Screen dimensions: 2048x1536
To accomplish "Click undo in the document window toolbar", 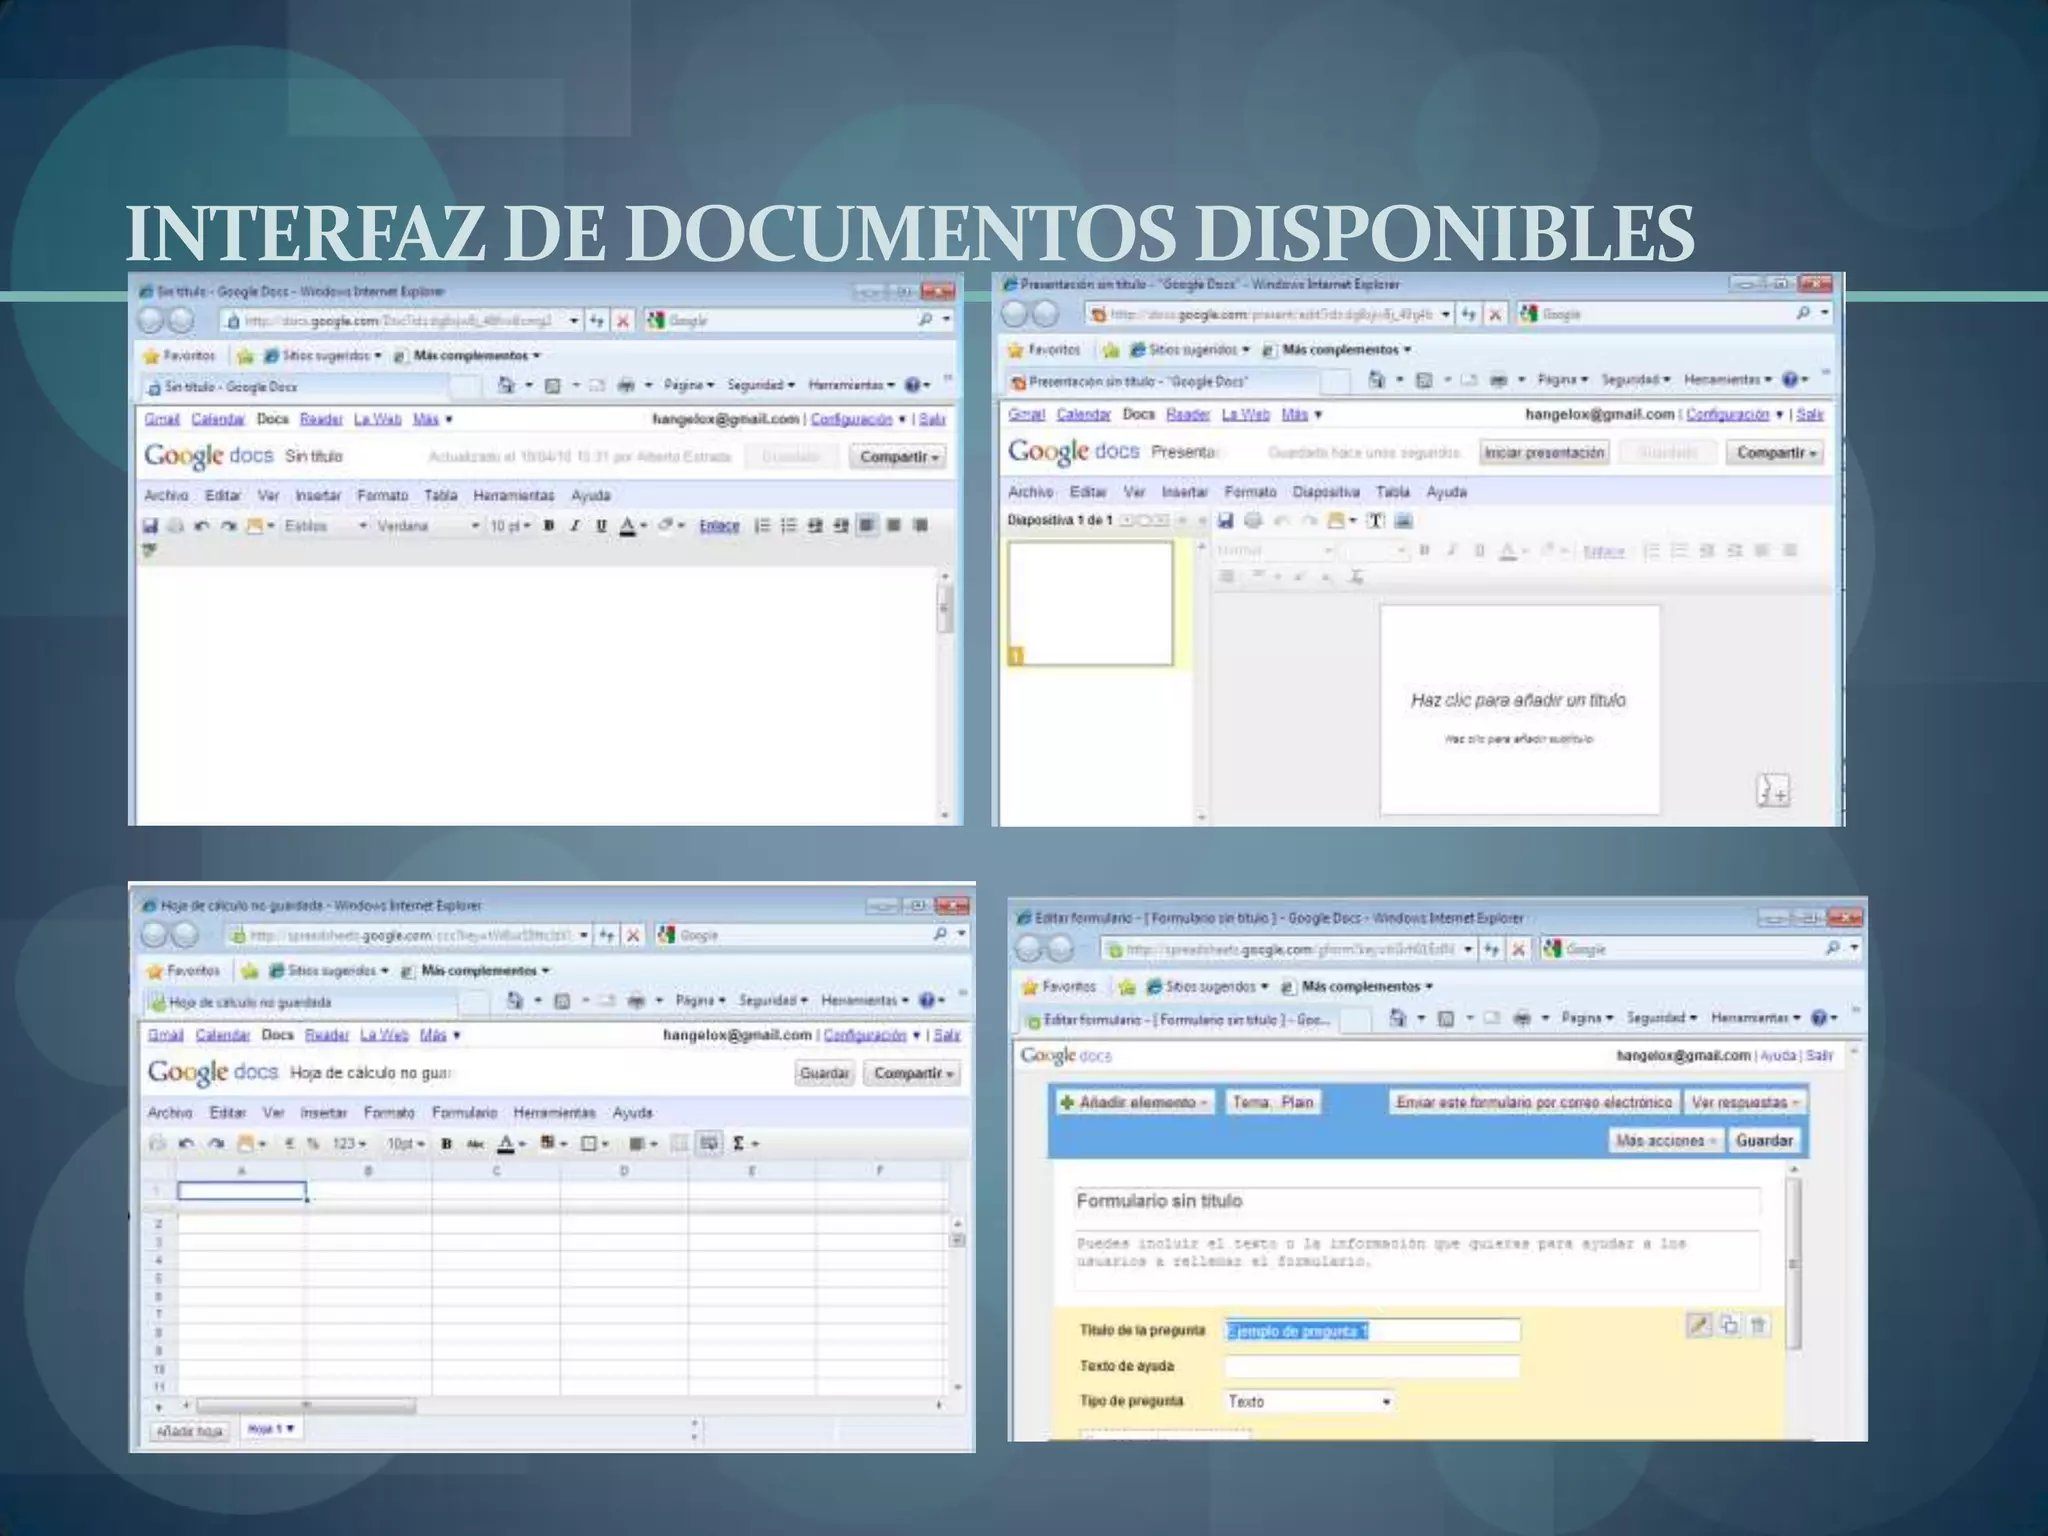I will click(202, 526).
